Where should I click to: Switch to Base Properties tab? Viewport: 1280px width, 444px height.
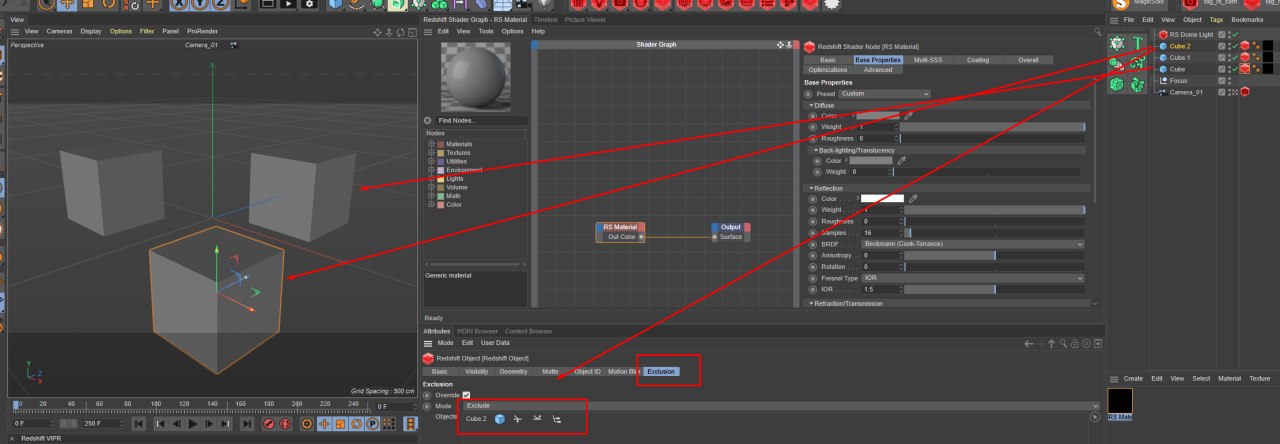coord(878,60)
